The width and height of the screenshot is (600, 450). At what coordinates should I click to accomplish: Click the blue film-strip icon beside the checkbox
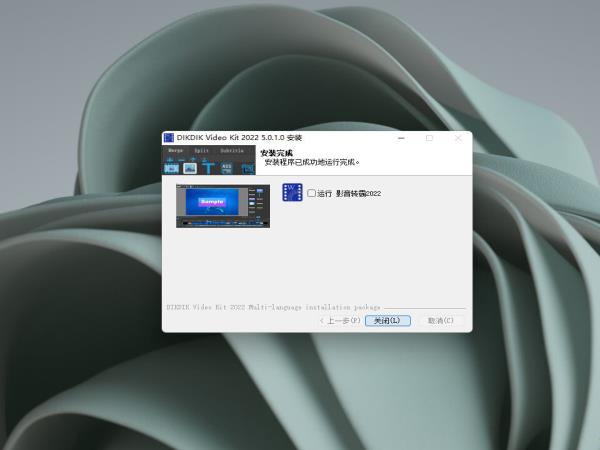pos(292,193)
